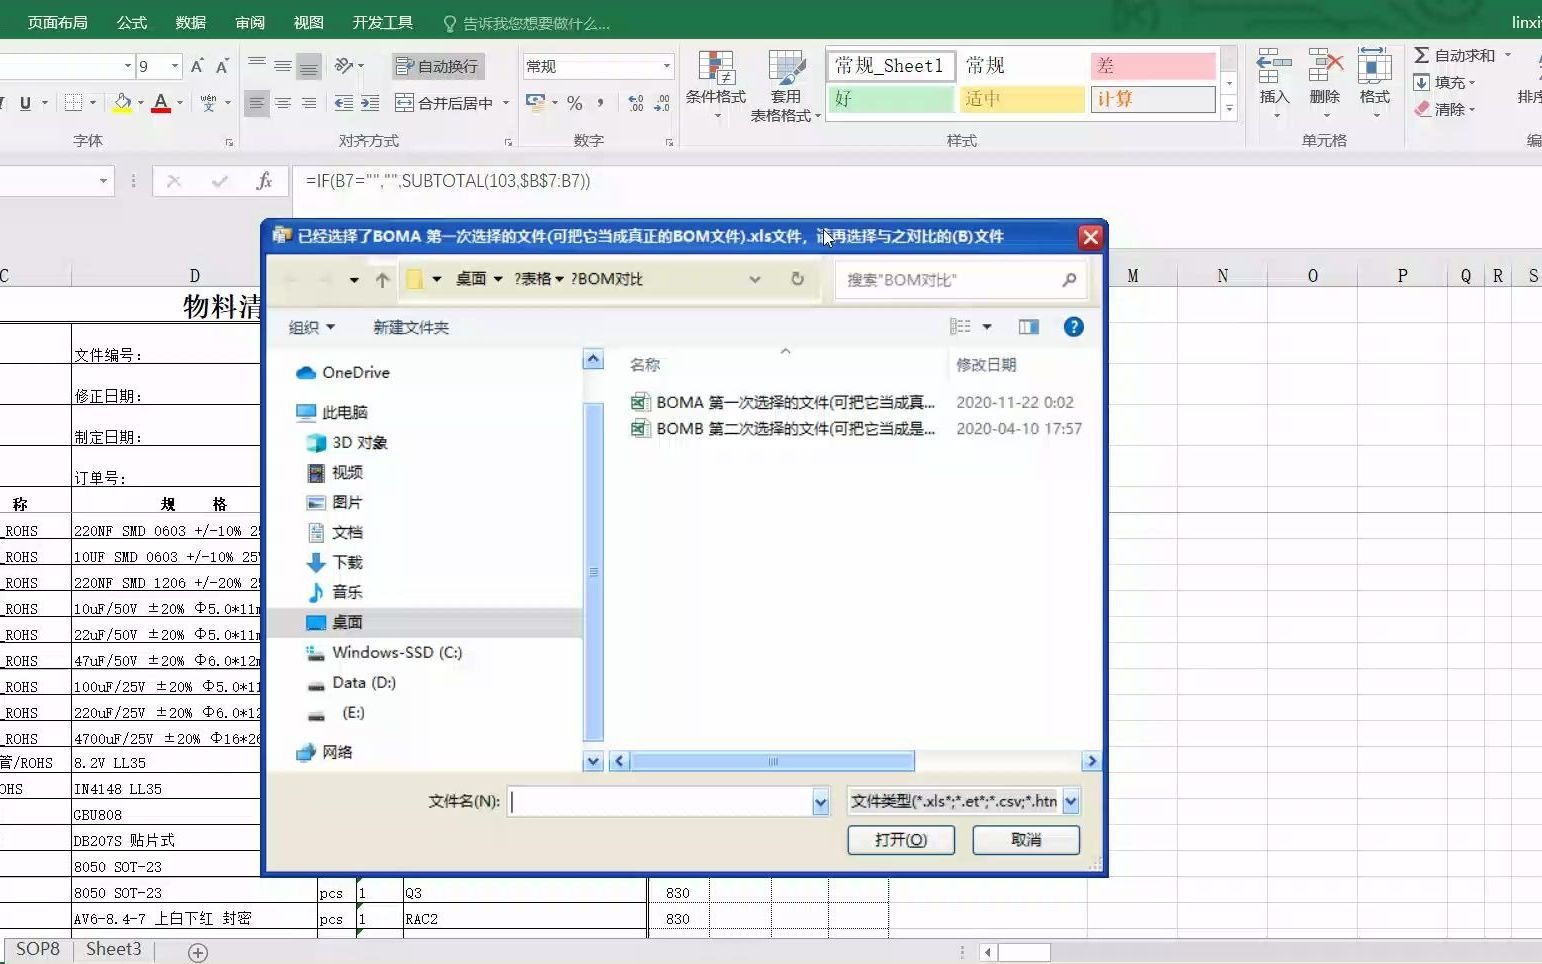
Task: Switch to the 数据 ribbon tab
Action: pyautogui.click(x=190, y=22)
